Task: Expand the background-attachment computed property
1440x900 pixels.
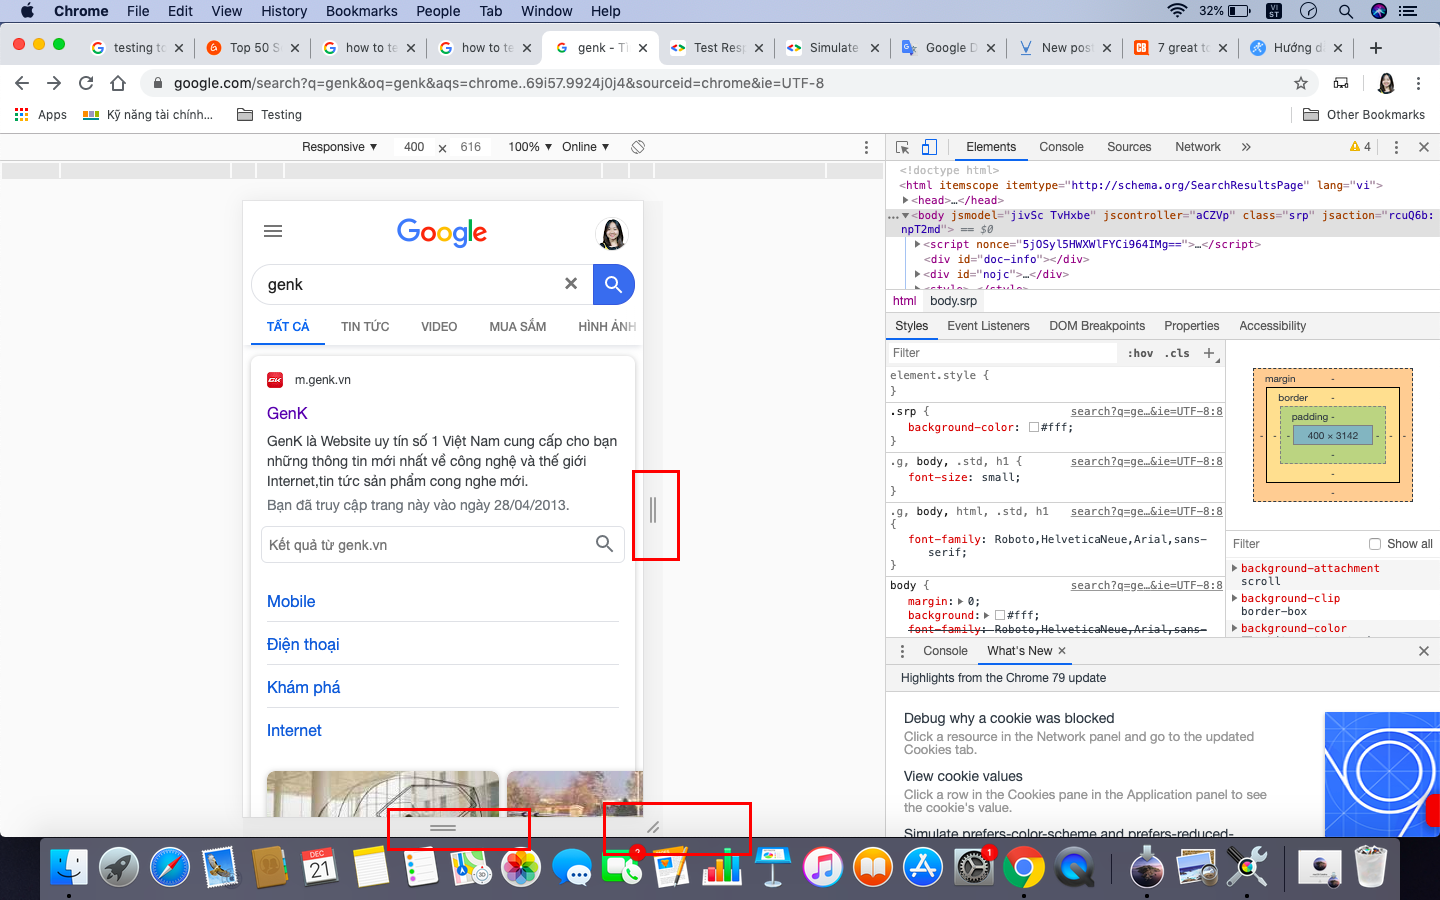Action: [1235, 568]
